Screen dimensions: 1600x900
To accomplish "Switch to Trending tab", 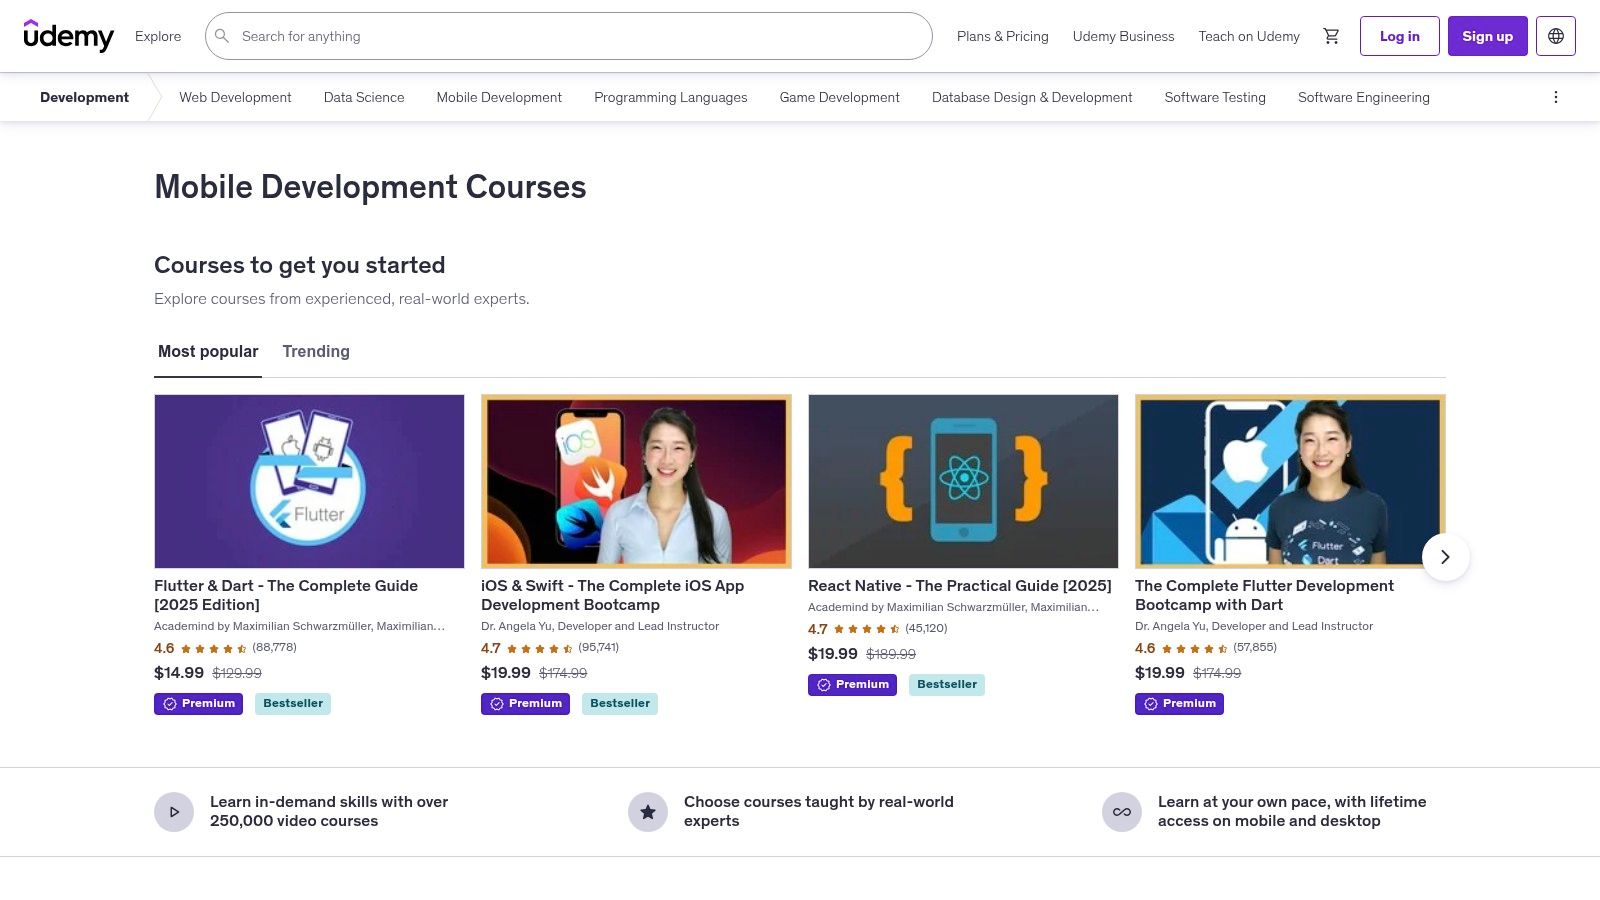I will click(x=316, y=352).
